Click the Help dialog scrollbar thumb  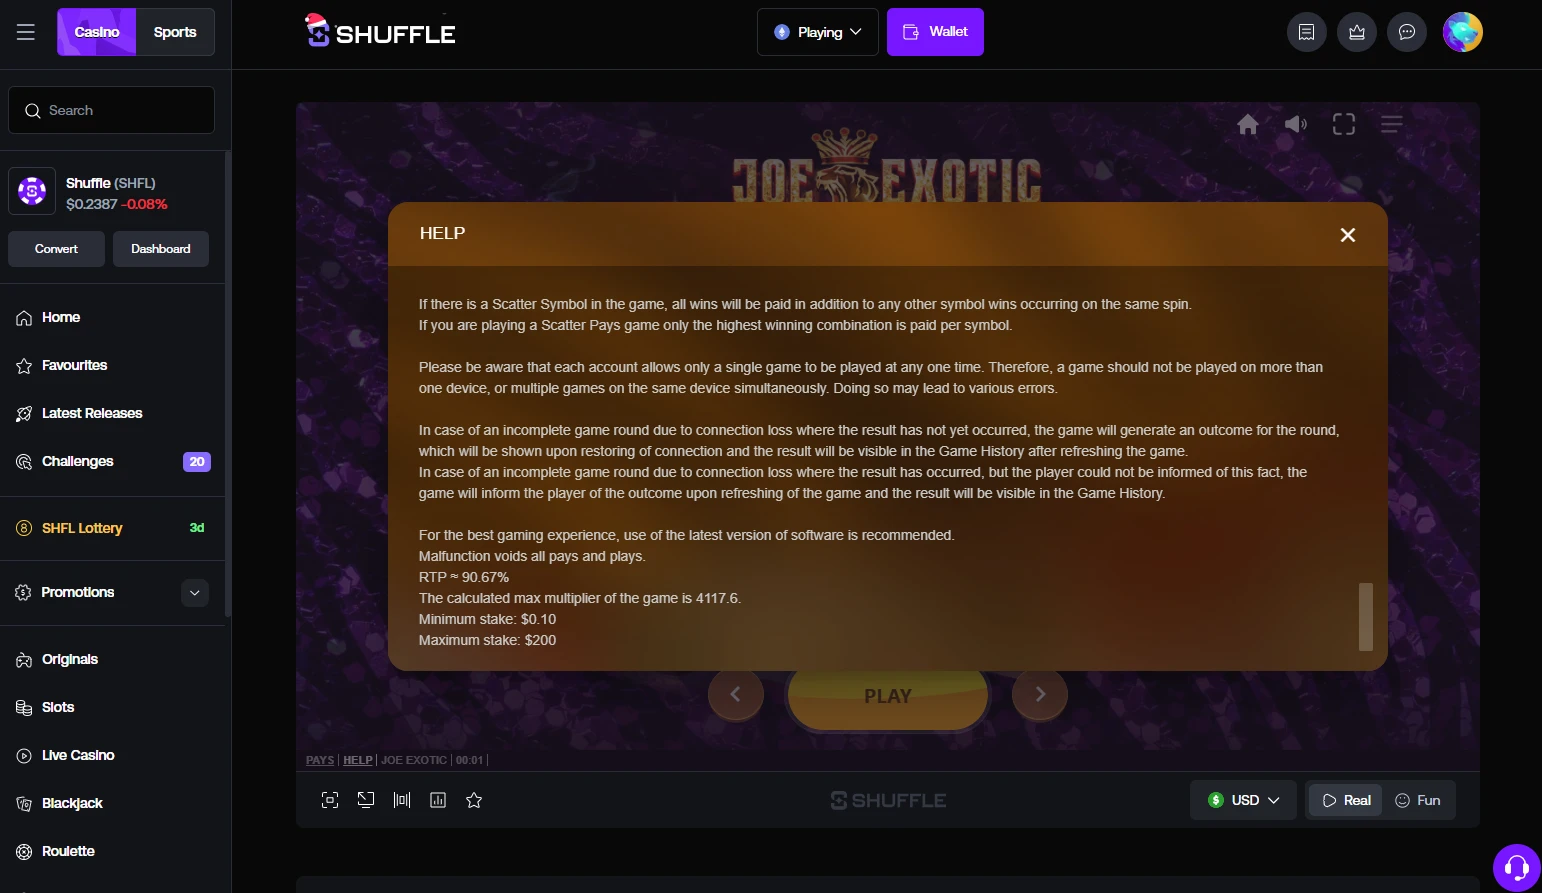1366,617
